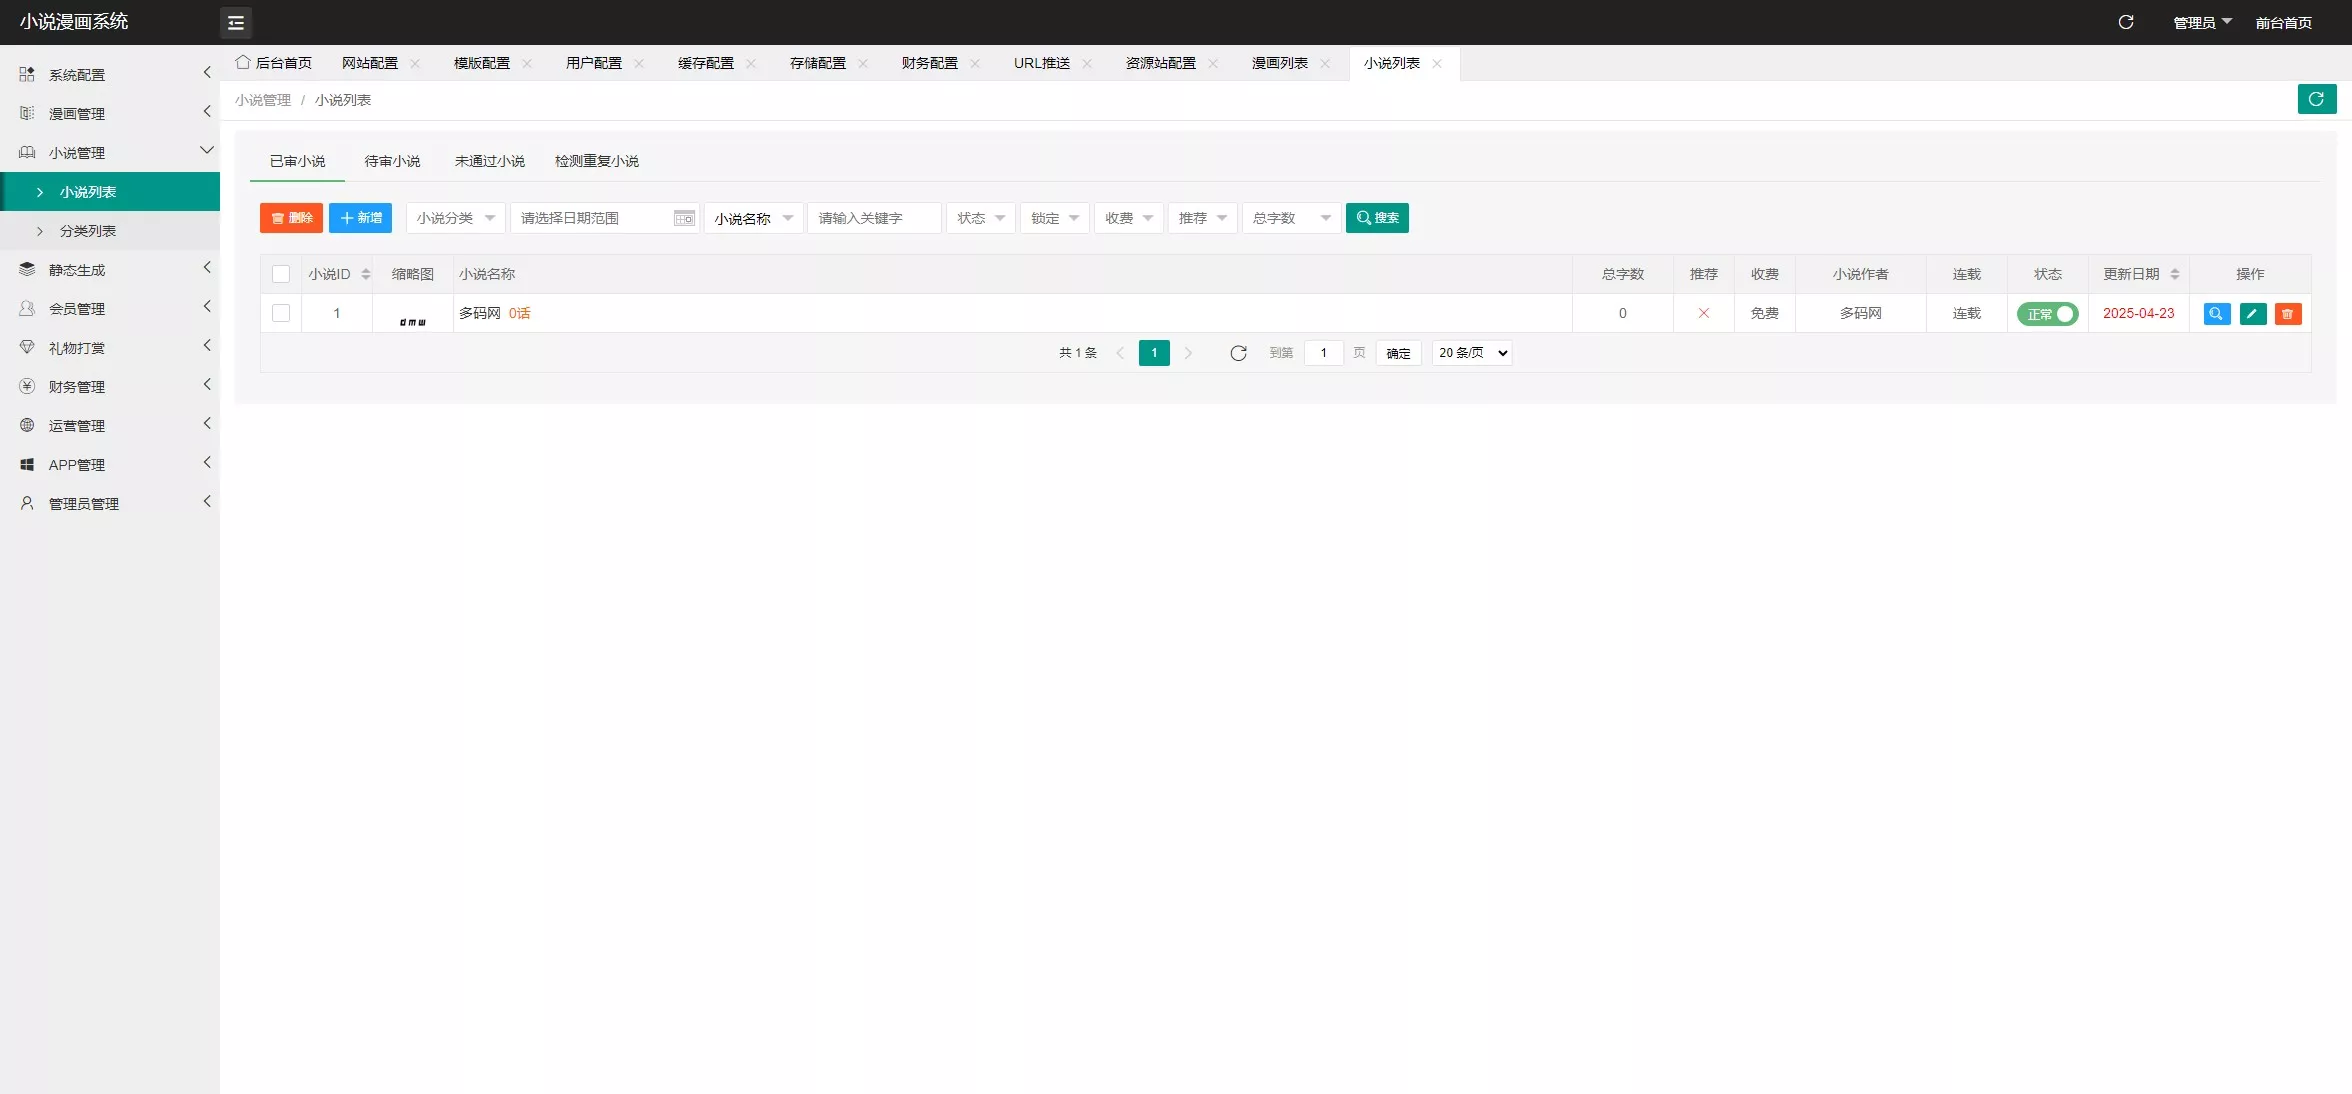The width and height of the screenshot is (2352, 1094).
Task: Open the 小说分类 category dropdown
Action: pyautogui.click(x=455, y=218)
